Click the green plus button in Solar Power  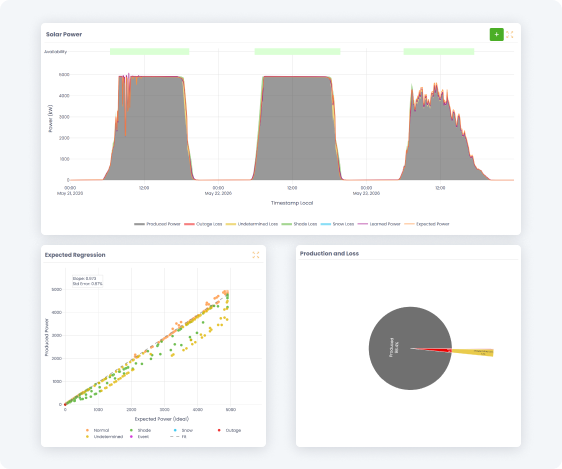coord(496,34)
